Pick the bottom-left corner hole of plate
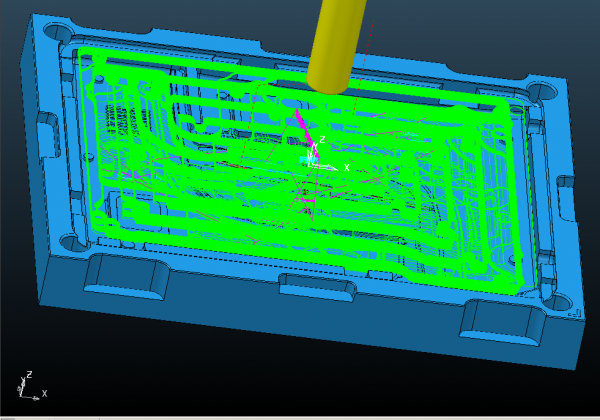This screenshot has width=600, height=420. 68,241
